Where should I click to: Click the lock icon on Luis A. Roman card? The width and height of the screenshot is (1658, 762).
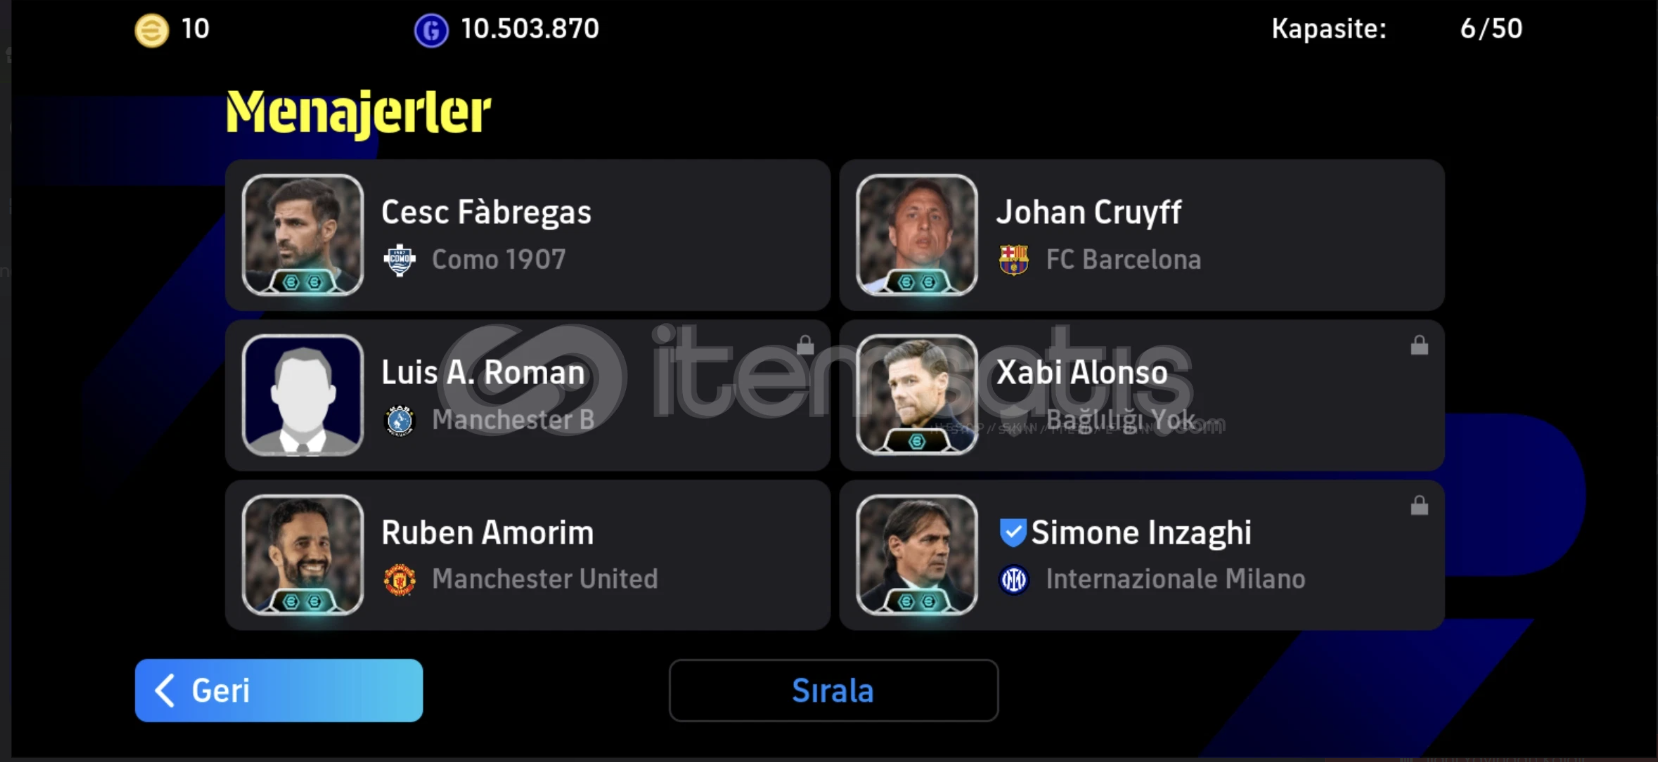tap(805, 345)
